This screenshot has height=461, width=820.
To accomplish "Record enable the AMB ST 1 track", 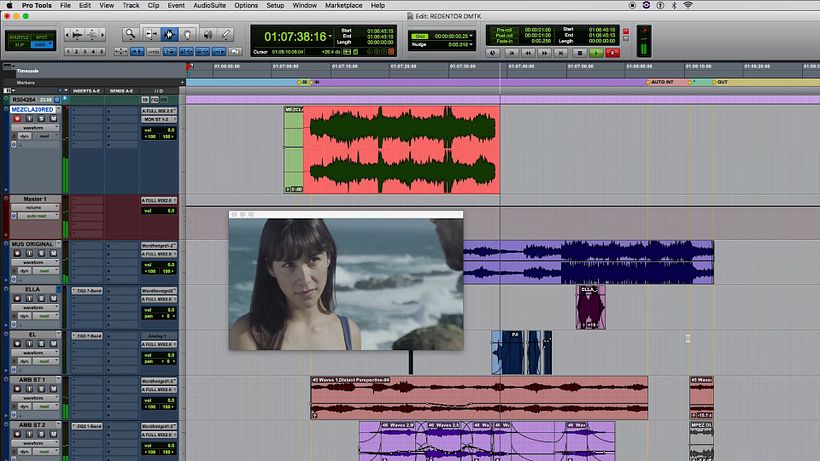I will [x=17, y=389].
